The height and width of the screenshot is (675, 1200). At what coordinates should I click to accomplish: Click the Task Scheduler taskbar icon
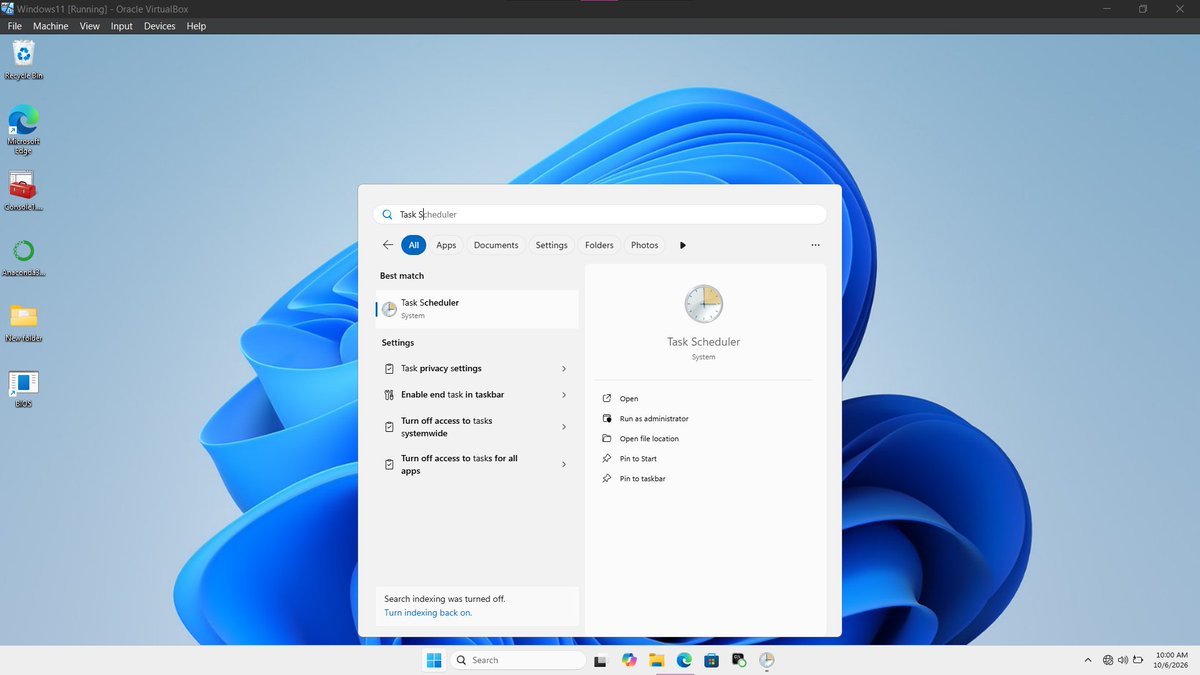pos(766,660)
